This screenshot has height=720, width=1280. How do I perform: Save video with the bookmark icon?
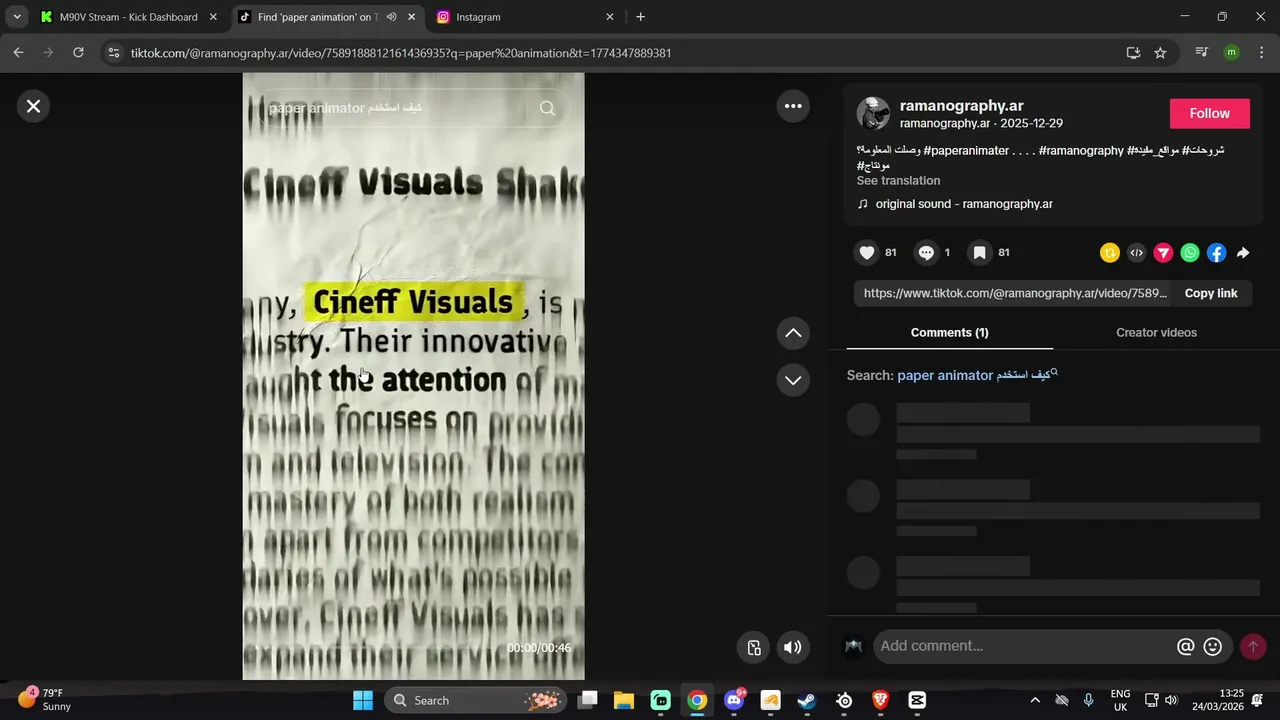(980, 253)
